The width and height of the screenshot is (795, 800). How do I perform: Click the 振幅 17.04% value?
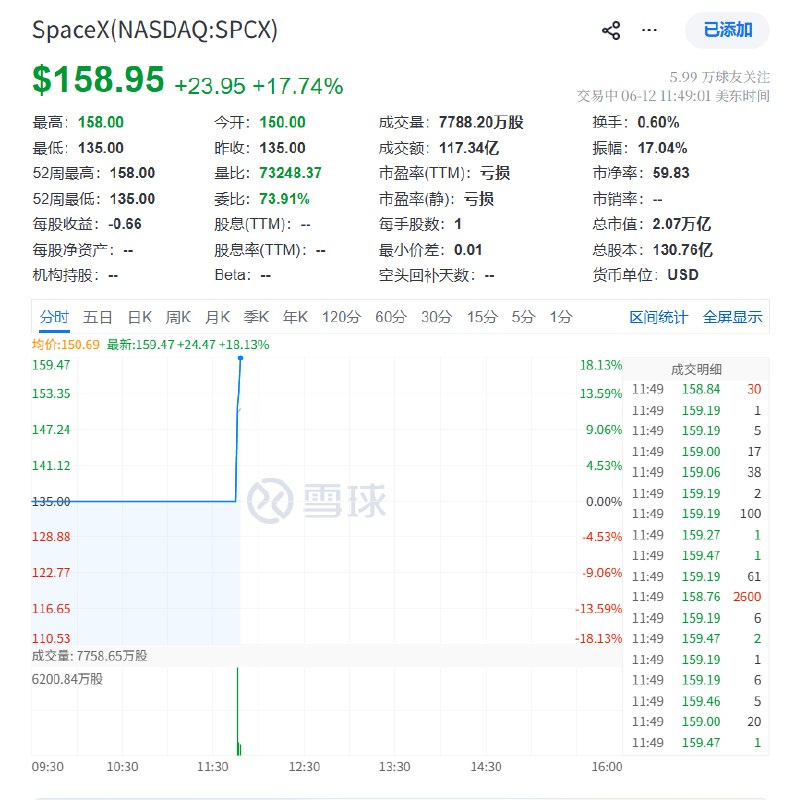coord(662,148)
